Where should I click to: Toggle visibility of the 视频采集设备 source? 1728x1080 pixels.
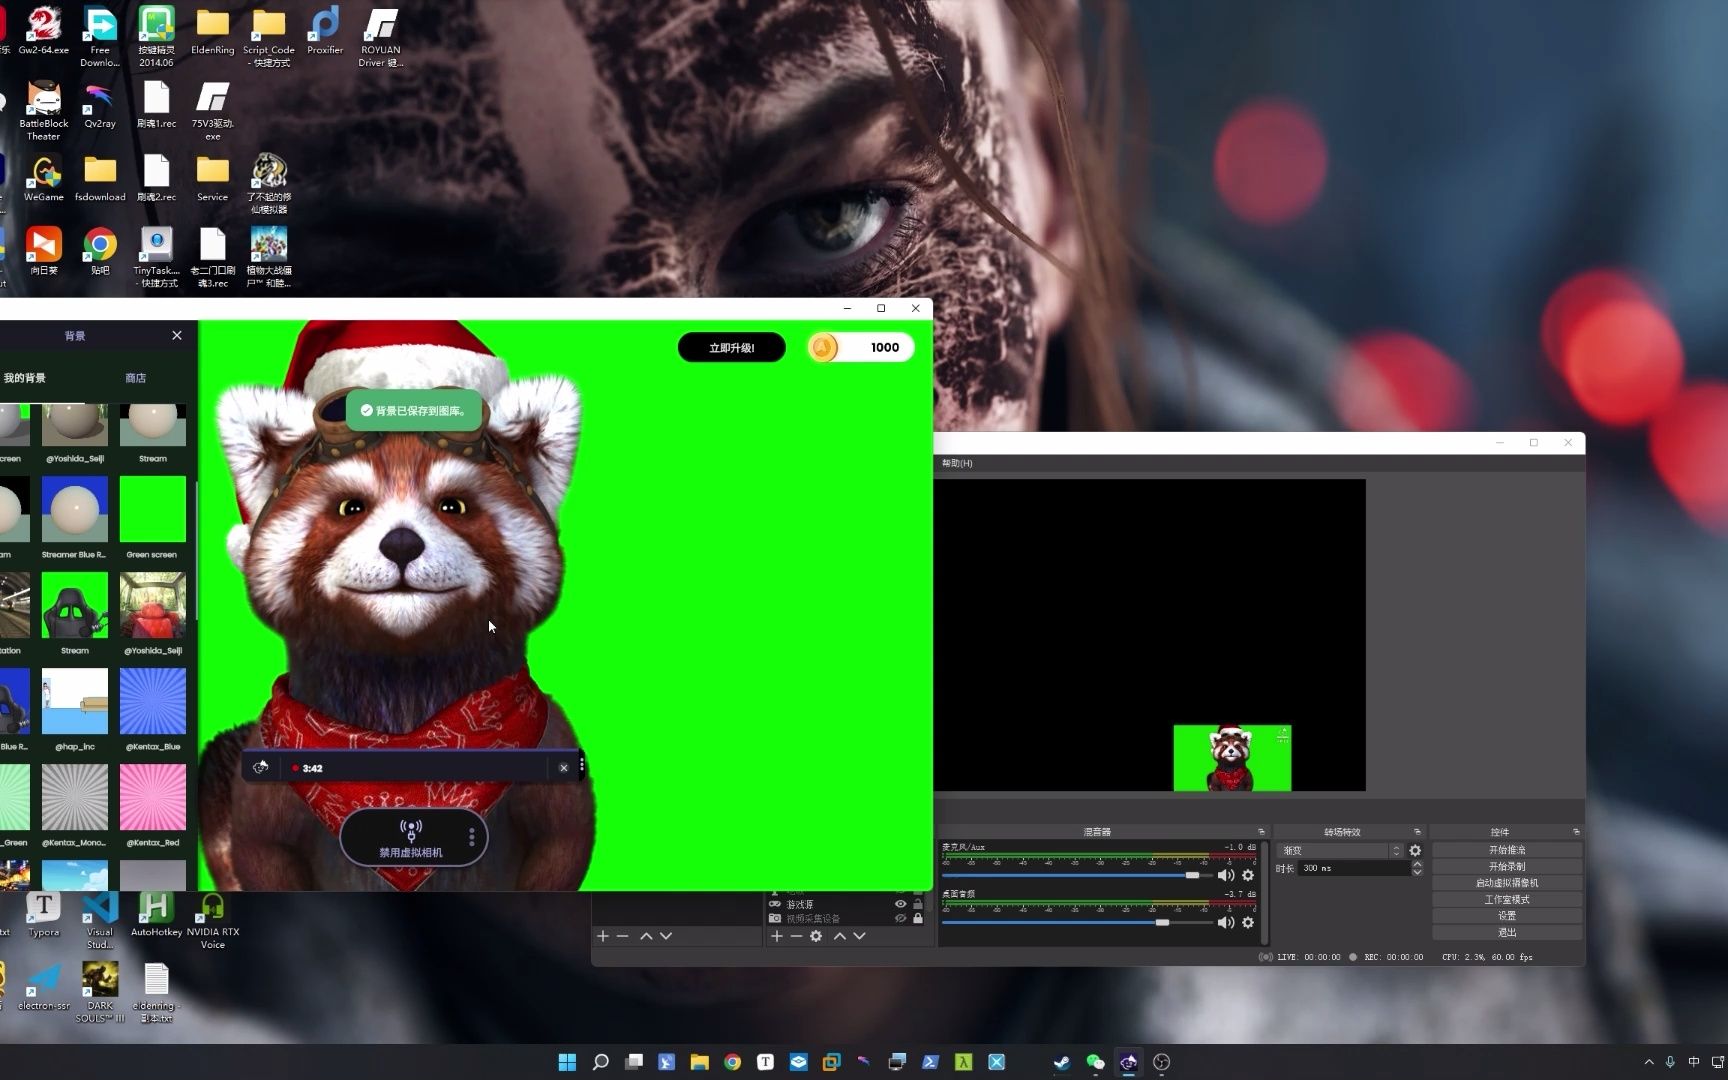click(900, 918)
